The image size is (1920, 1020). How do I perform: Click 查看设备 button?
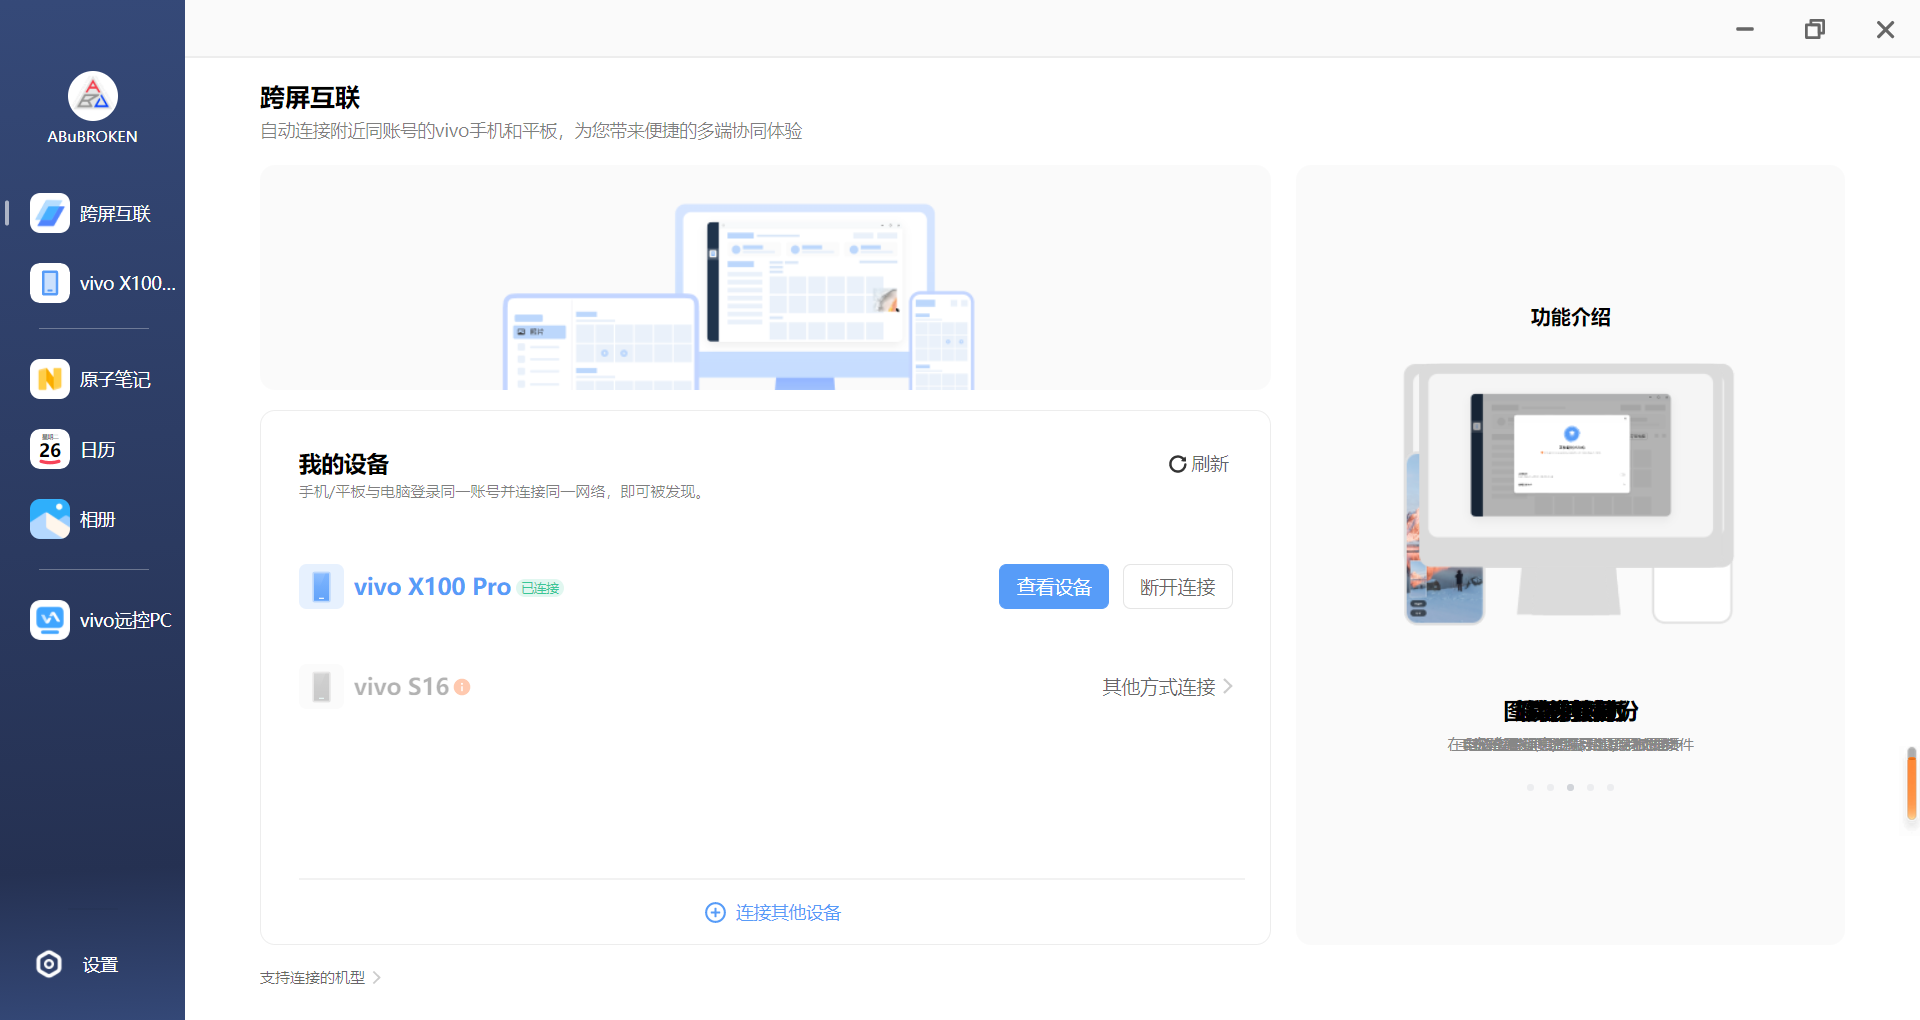point(1054,587)
